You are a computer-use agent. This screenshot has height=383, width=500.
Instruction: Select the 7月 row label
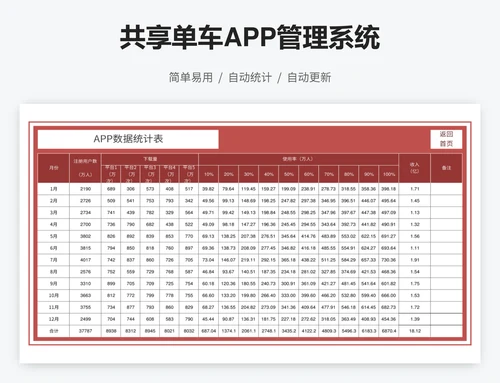pyautogui.click(x=53, y=260)
